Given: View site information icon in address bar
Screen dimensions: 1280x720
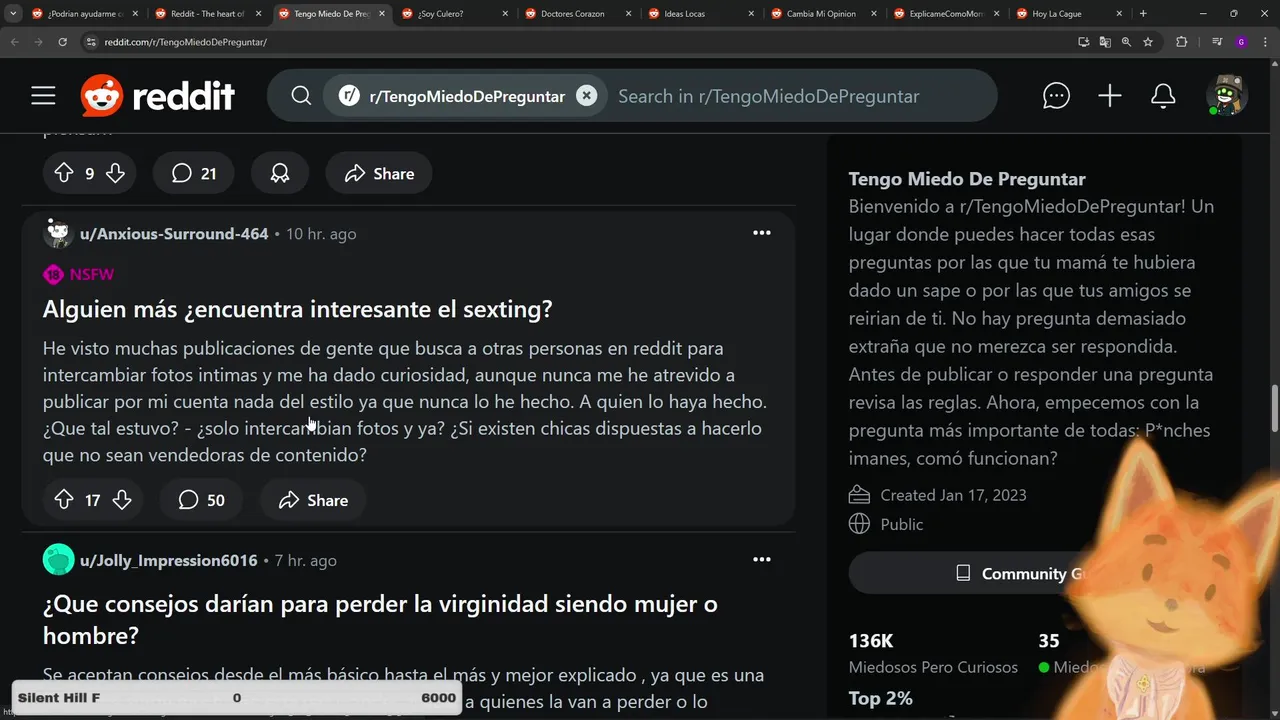Looking at the screenshot, I should pyautogui.click(x=91, y=42).
